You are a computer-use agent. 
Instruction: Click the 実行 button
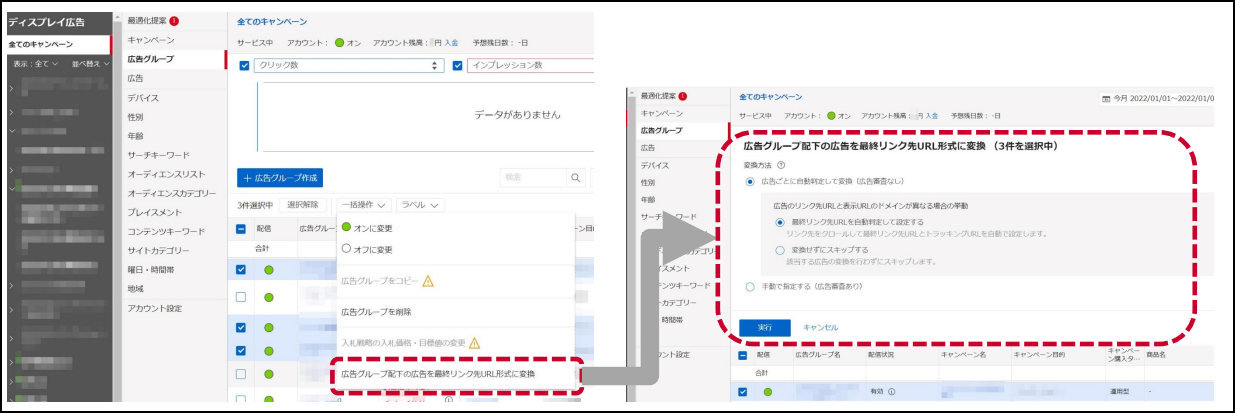(765, 327)
